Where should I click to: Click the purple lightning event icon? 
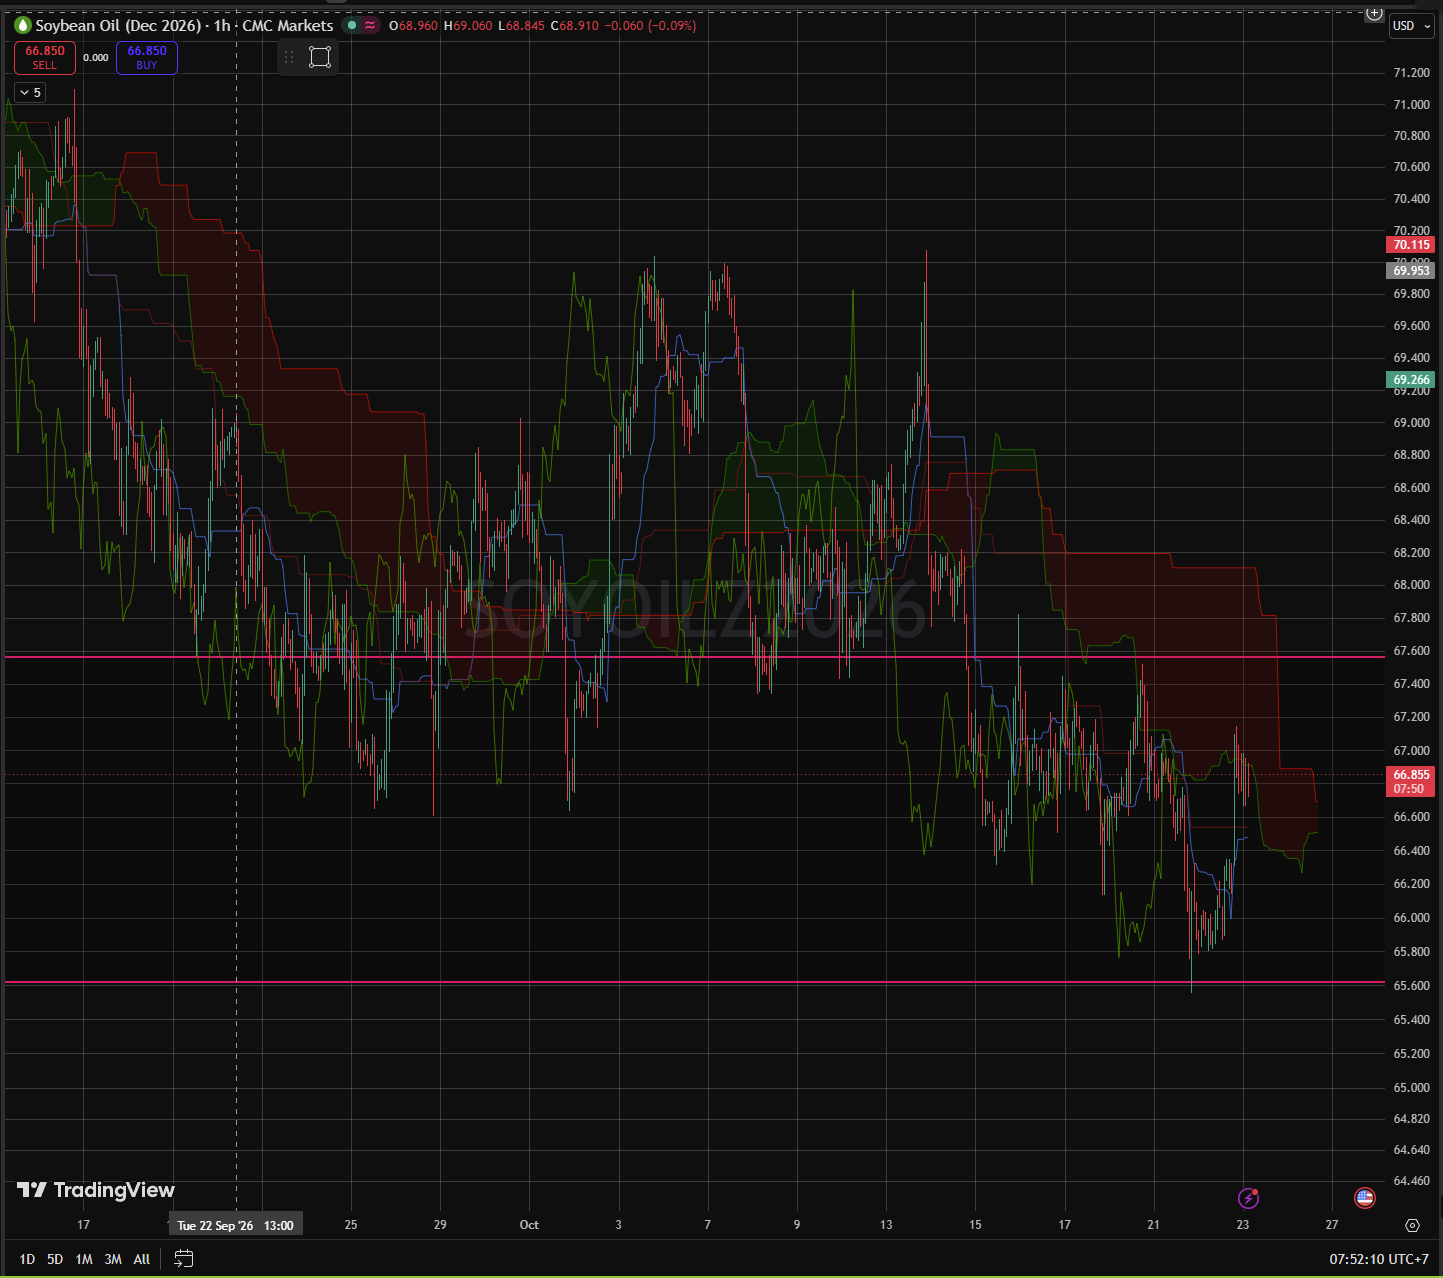pyautogui.click(x=1248, y=1198)
